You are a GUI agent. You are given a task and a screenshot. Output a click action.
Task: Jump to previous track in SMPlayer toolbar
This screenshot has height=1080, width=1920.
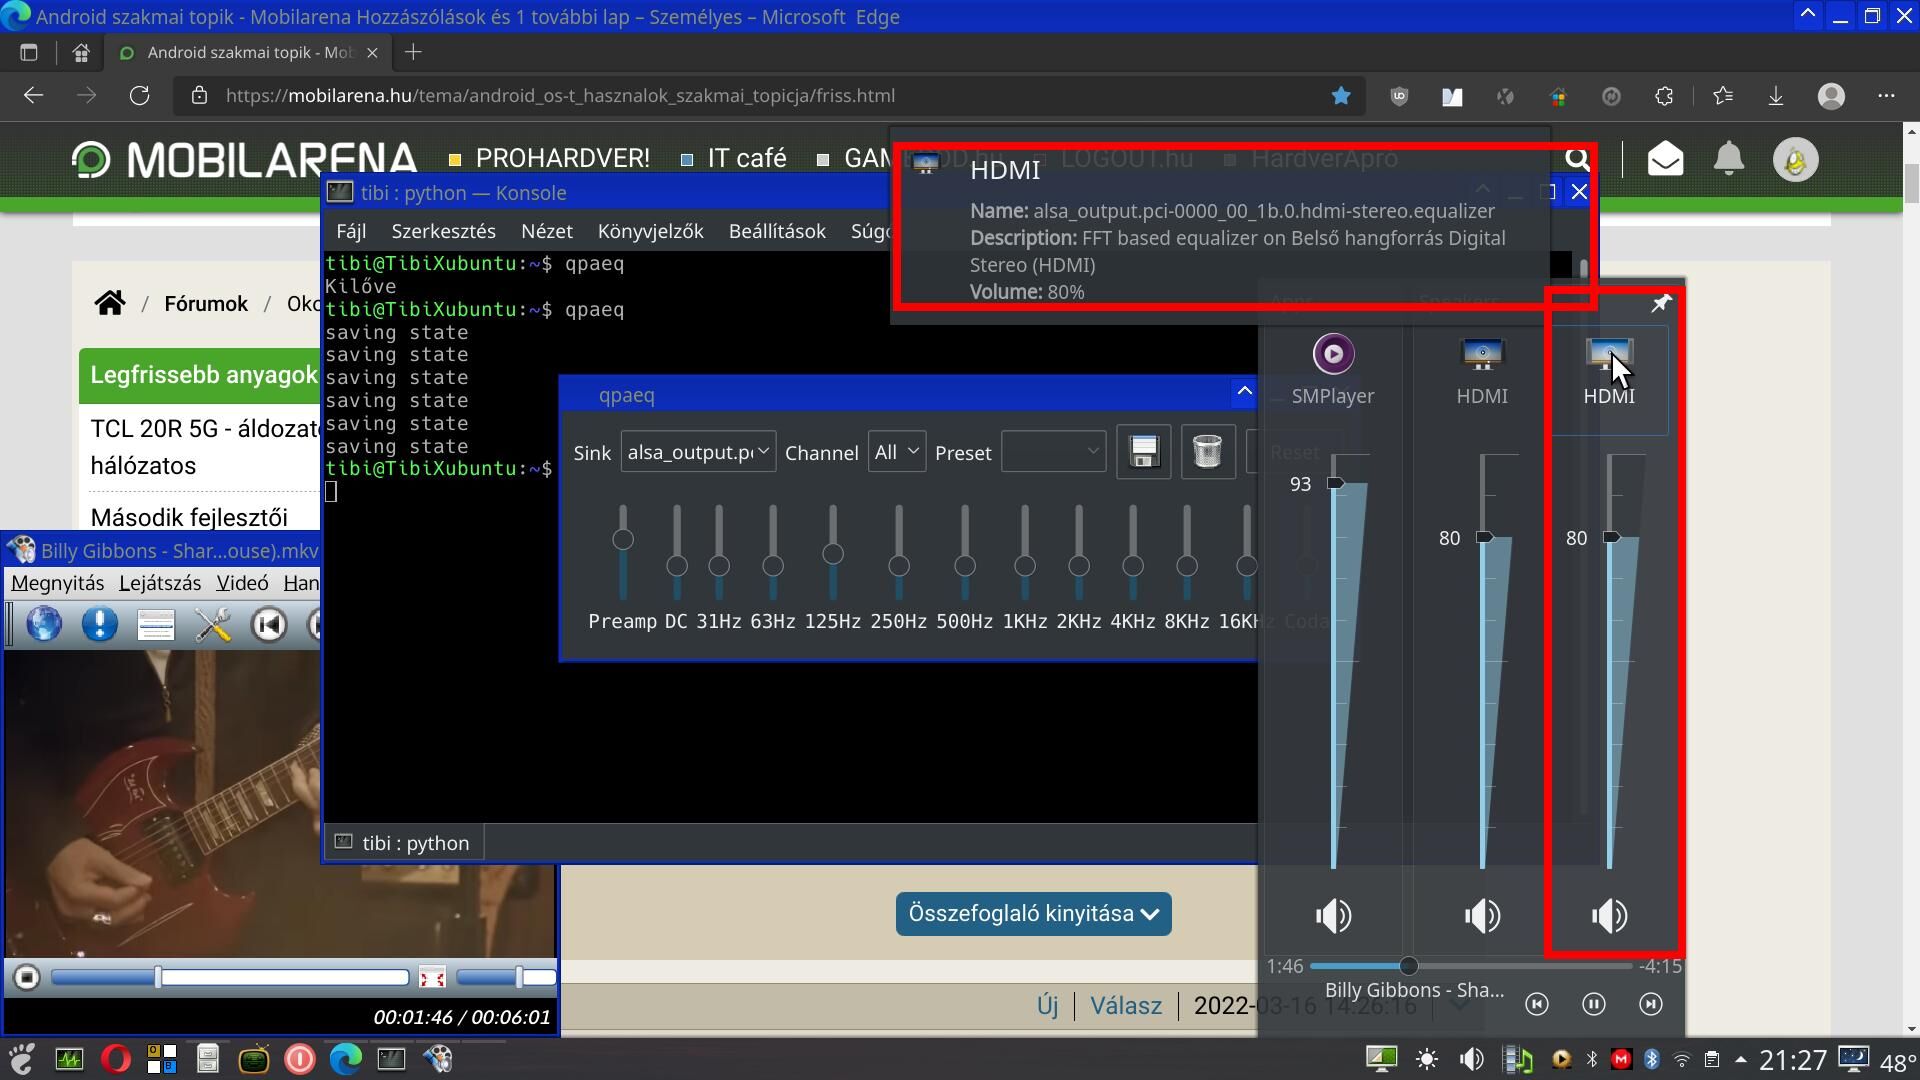[268, 625]
